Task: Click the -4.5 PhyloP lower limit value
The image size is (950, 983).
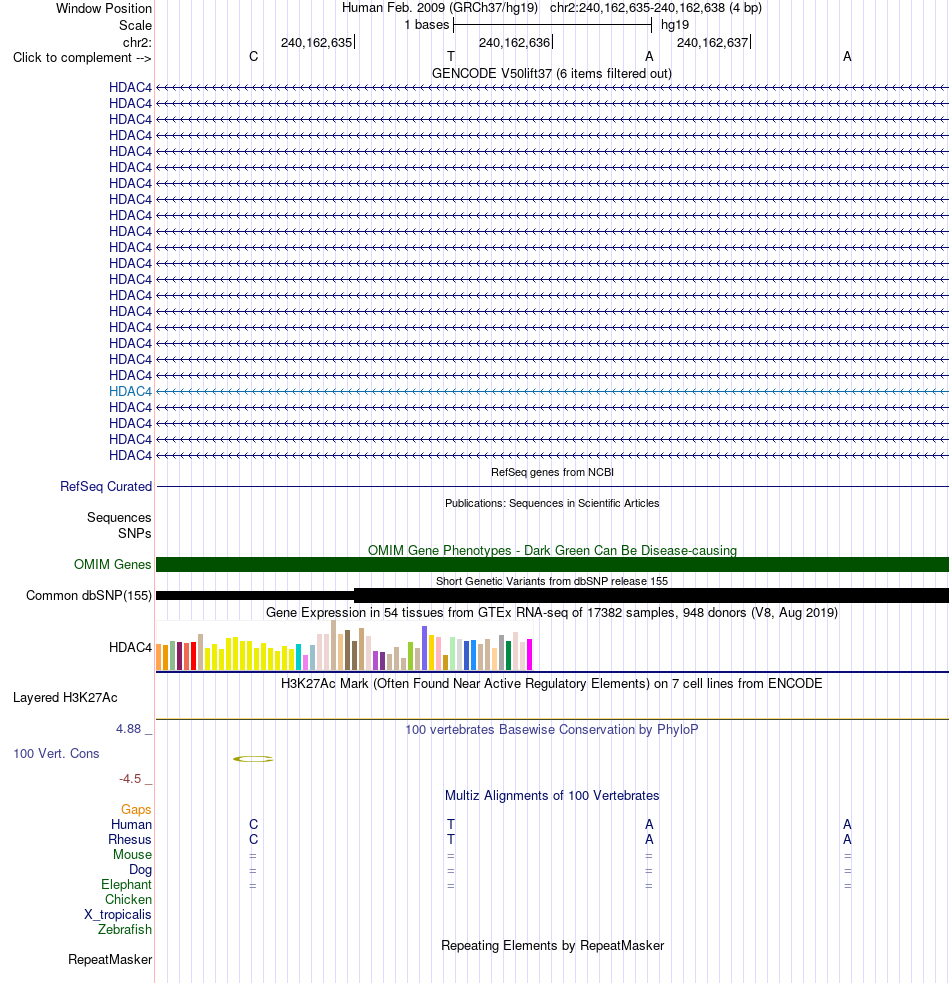Action: [130, 779]
